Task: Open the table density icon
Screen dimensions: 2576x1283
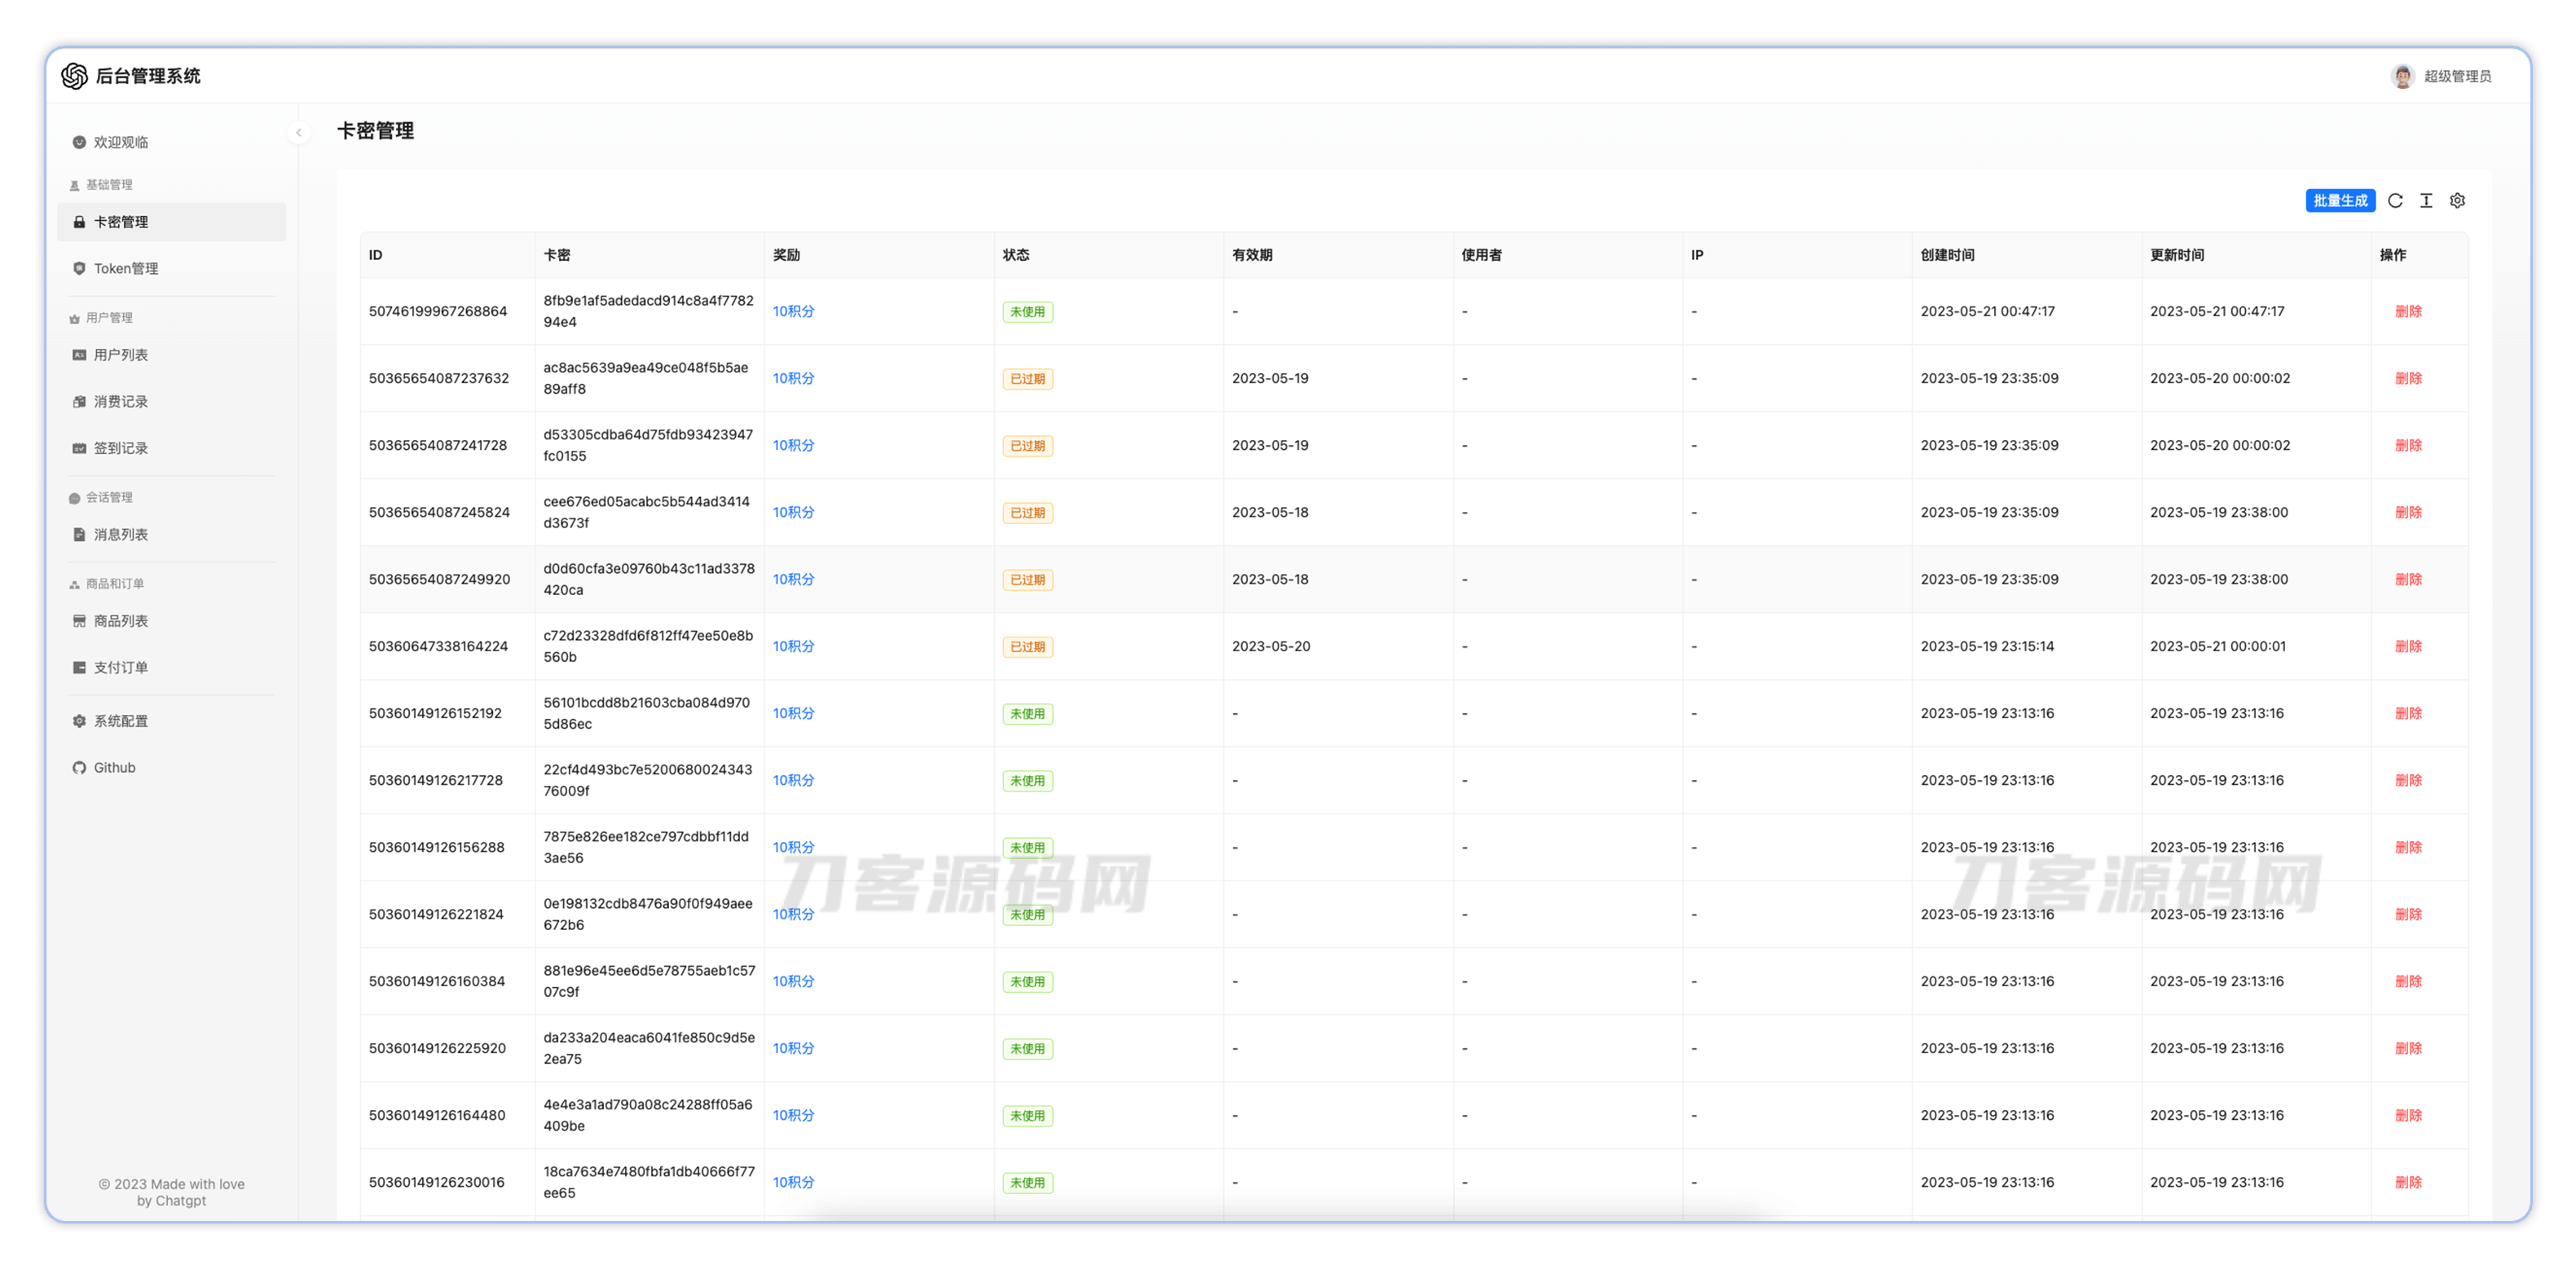Action: click(2426, 201)
